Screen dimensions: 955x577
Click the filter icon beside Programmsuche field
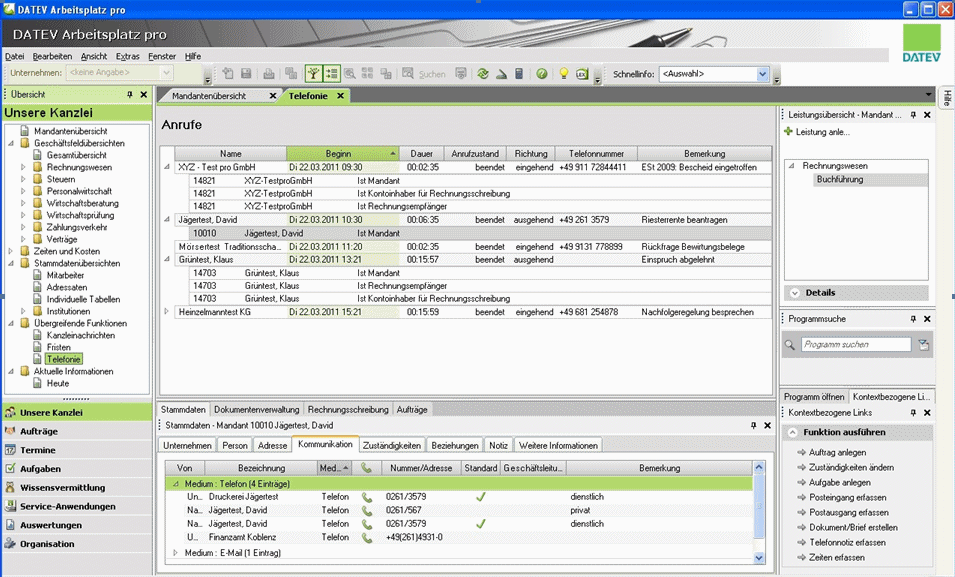pyautogui.click(x=924, y=344)
